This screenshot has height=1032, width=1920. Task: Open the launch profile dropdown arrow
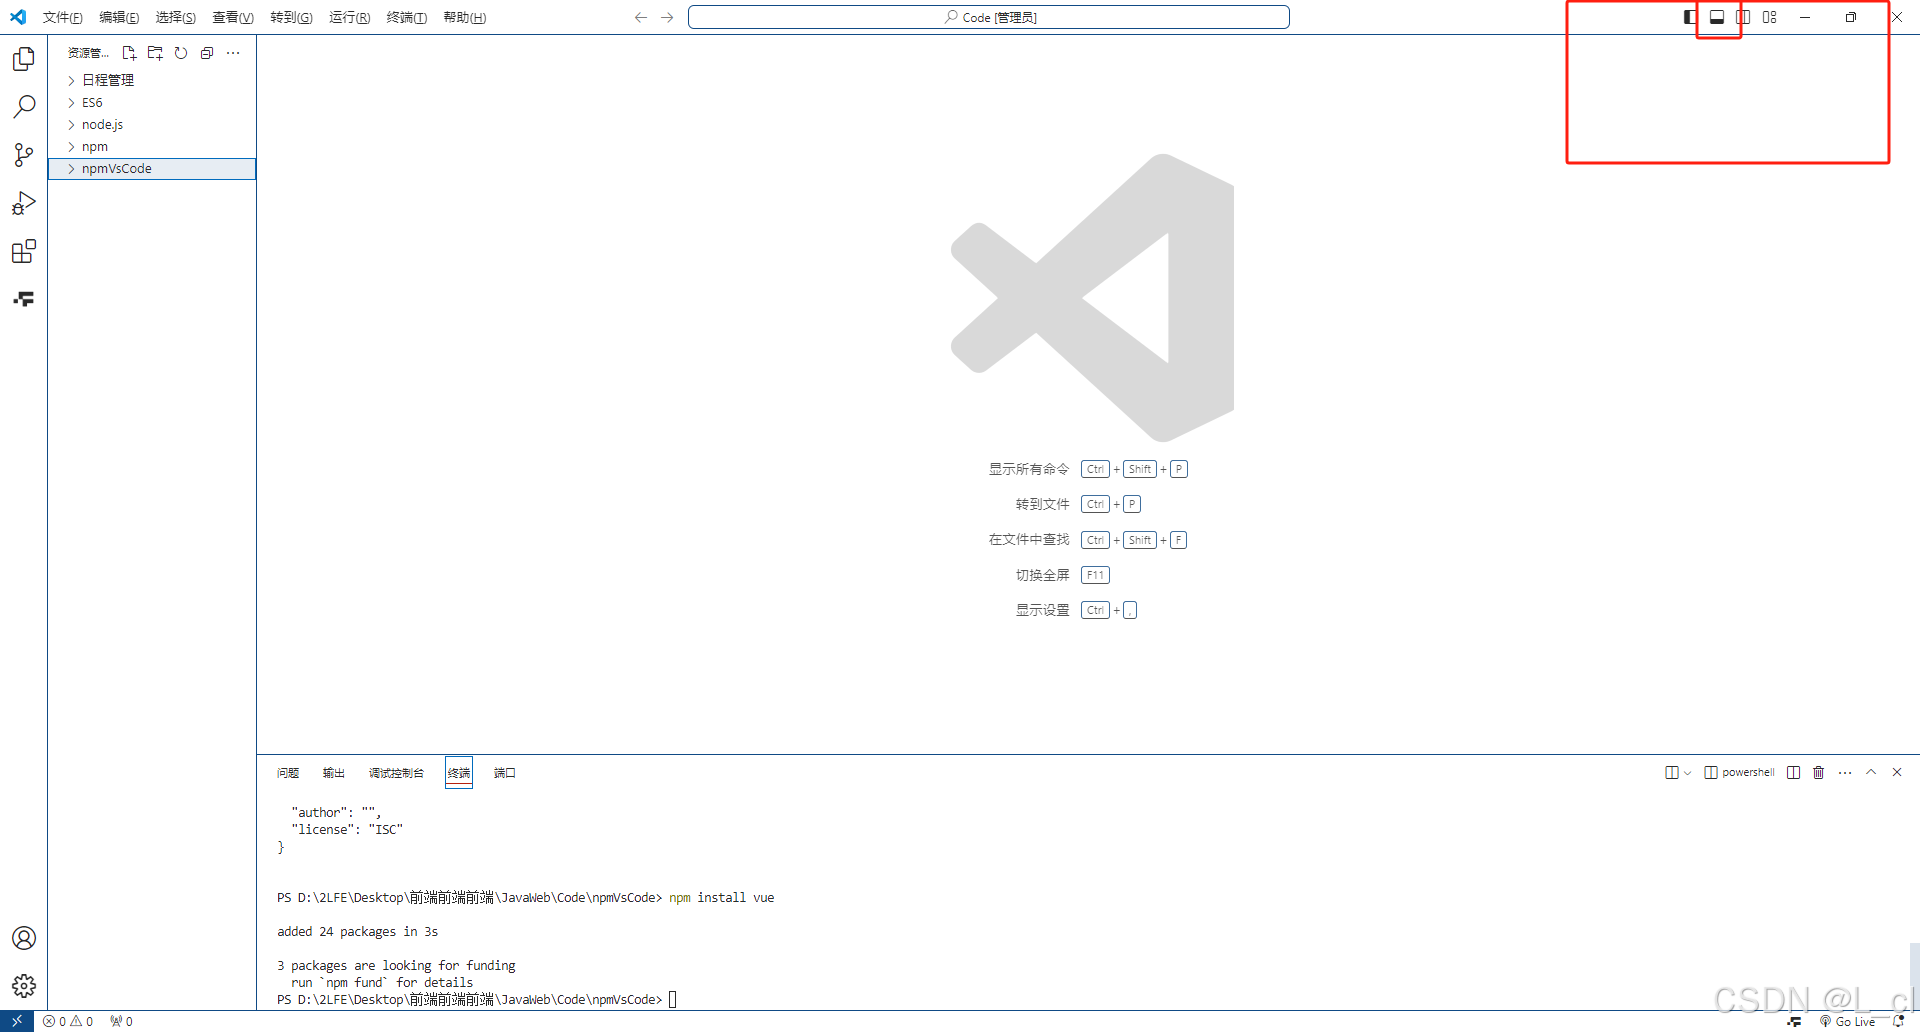point(1688,772)
